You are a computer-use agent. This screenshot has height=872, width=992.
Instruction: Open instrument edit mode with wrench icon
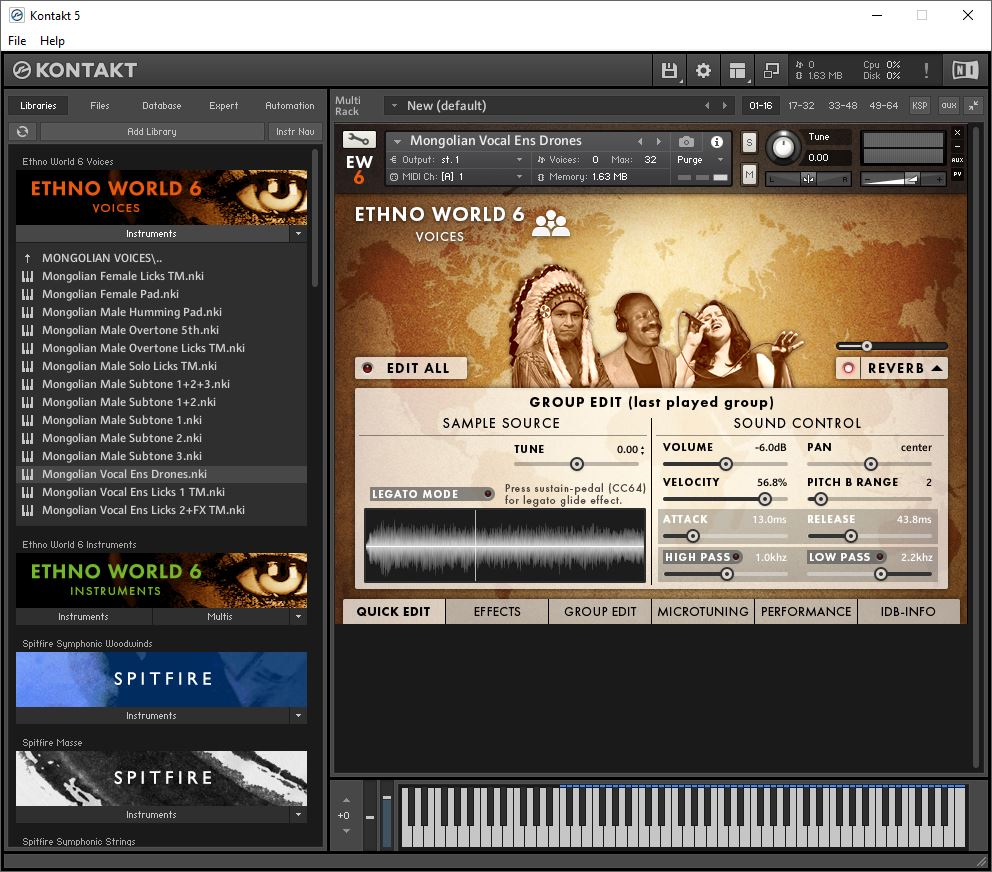[x=359, y=139]
